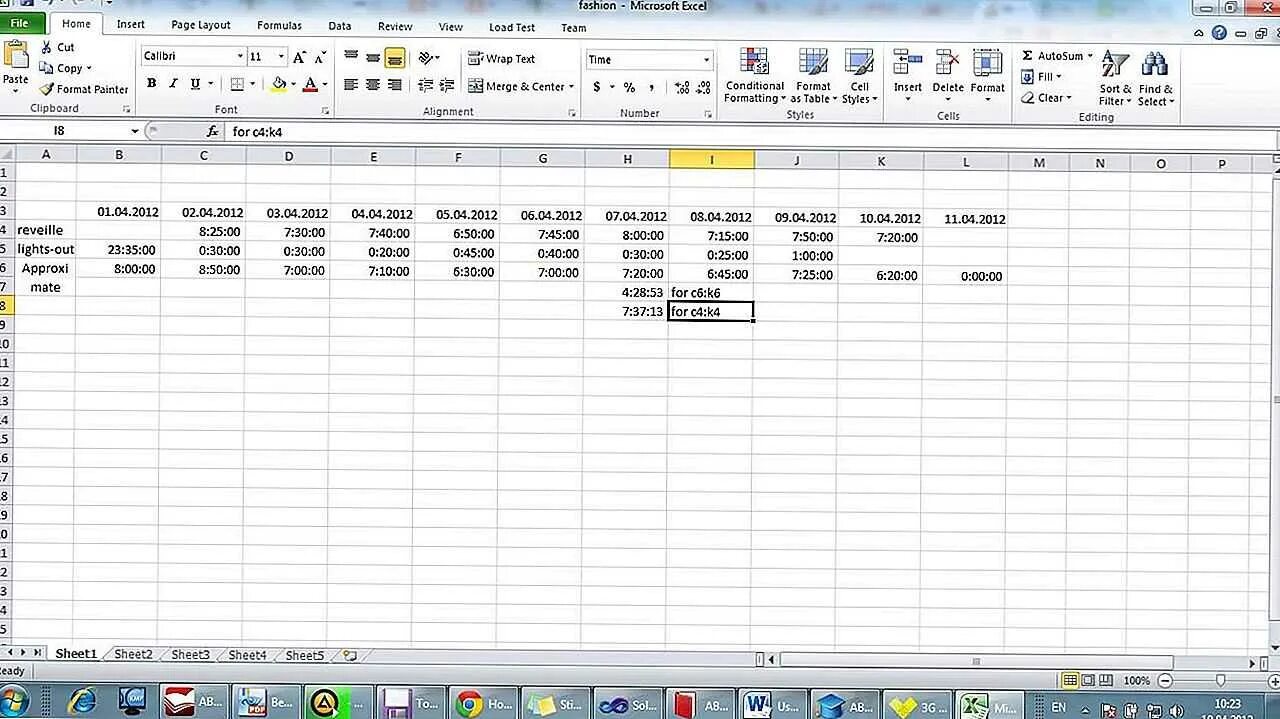
Task: Switch to the Page Layout tab
Action: pos(200,25)
